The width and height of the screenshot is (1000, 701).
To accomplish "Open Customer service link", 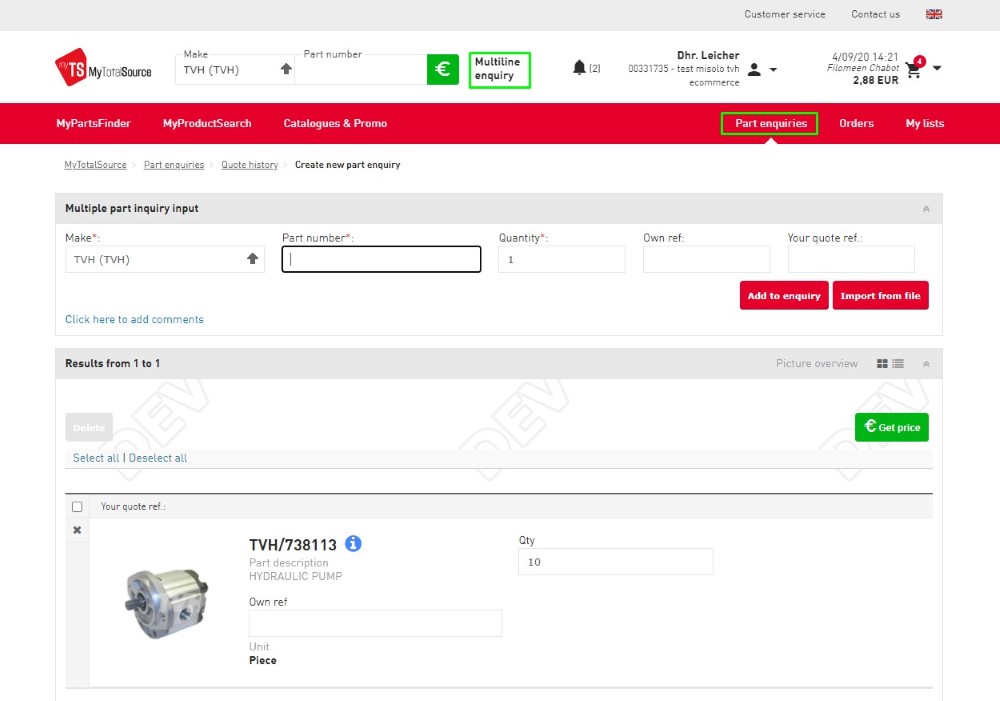I will click(784, 14).
